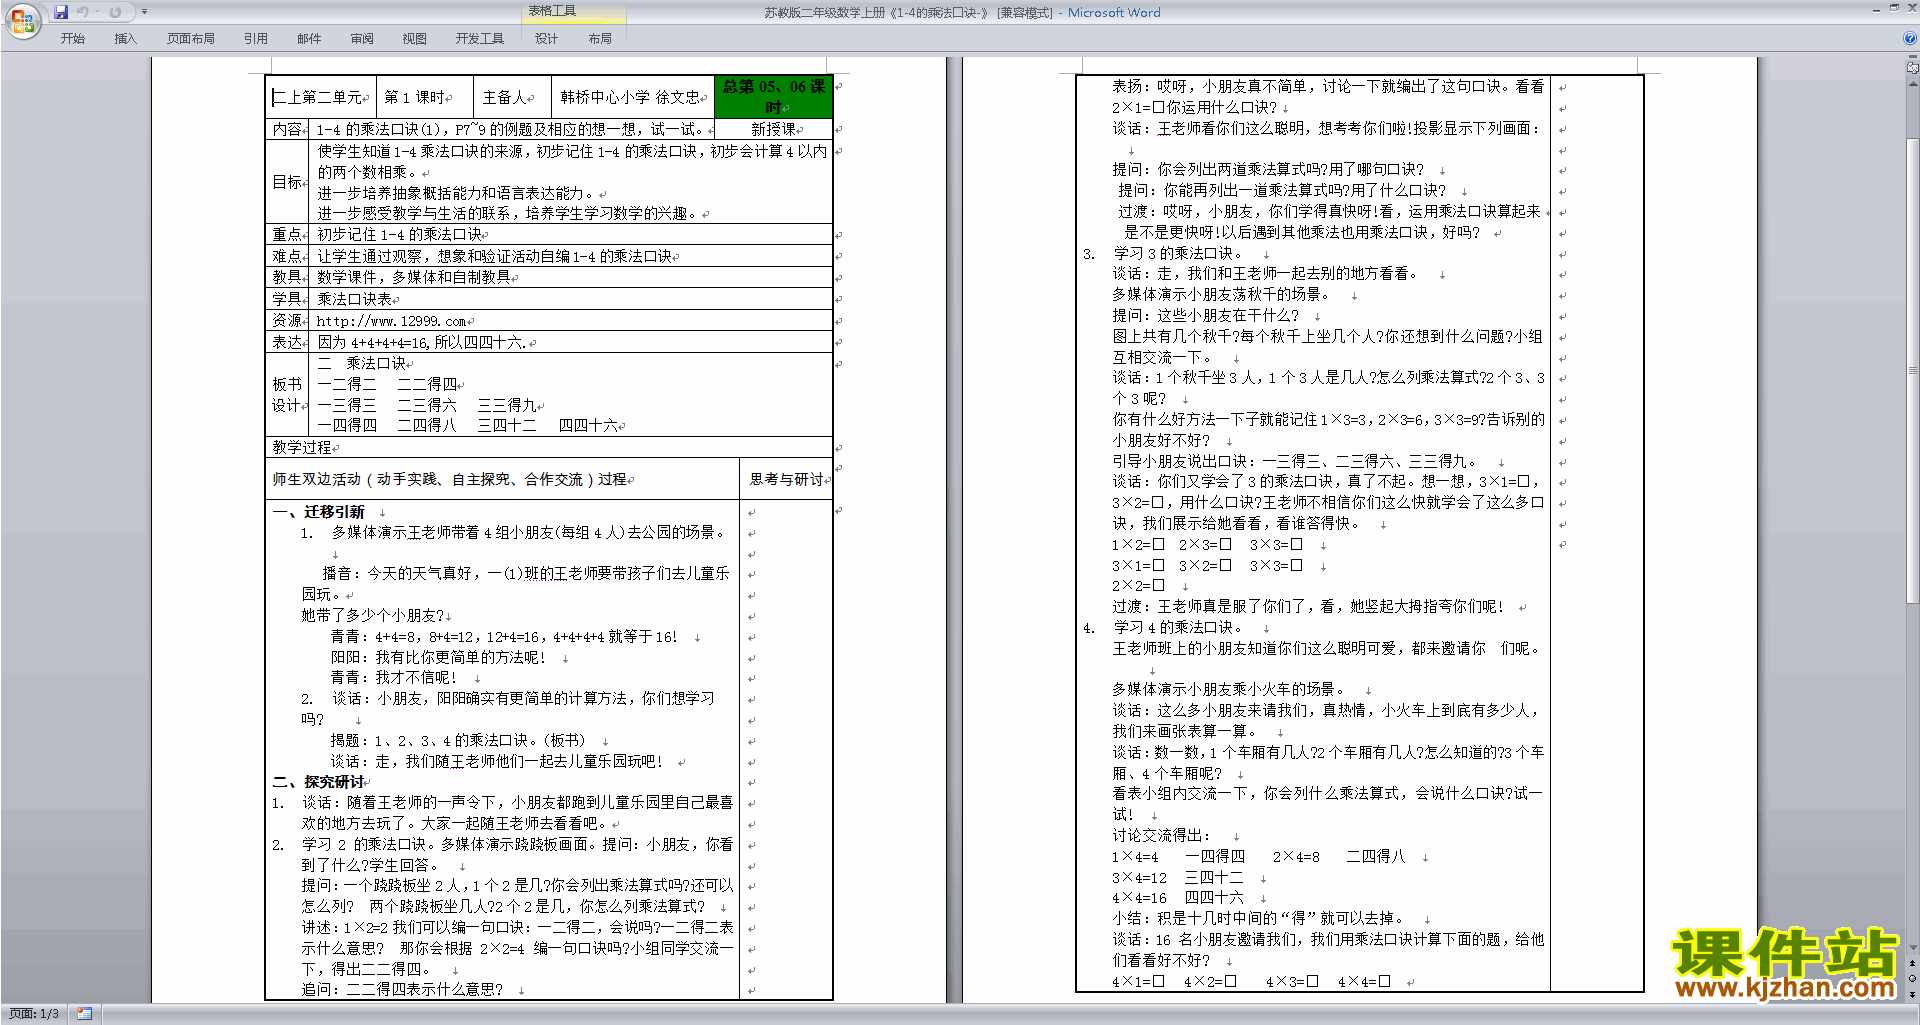Click the 讨论交流得出 line on page two

pyautogui.click(x=1162, y=835)
